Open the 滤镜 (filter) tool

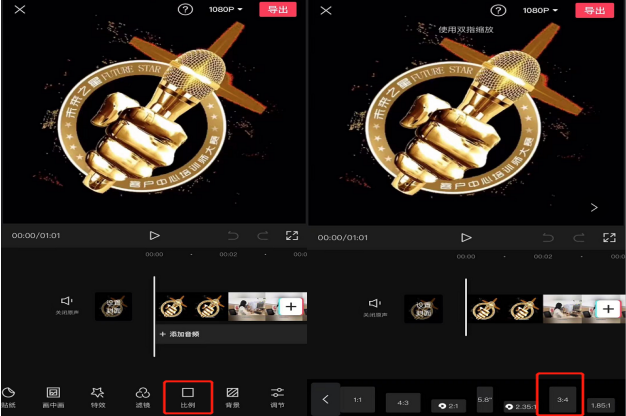(x=142, y=396)
